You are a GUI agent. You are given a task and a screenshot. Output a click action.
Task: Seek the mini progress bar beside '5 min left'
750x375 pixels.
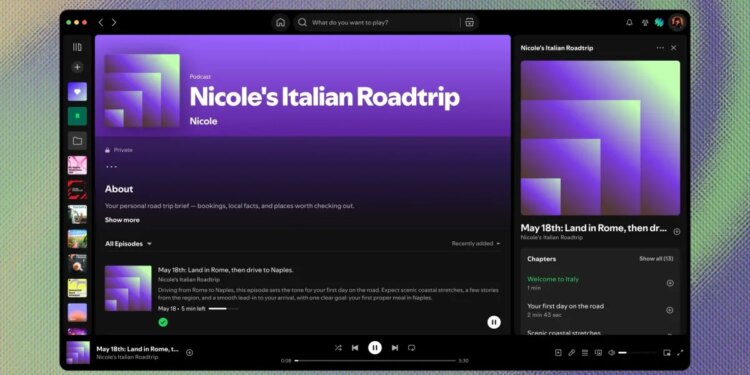coord(223,309)
